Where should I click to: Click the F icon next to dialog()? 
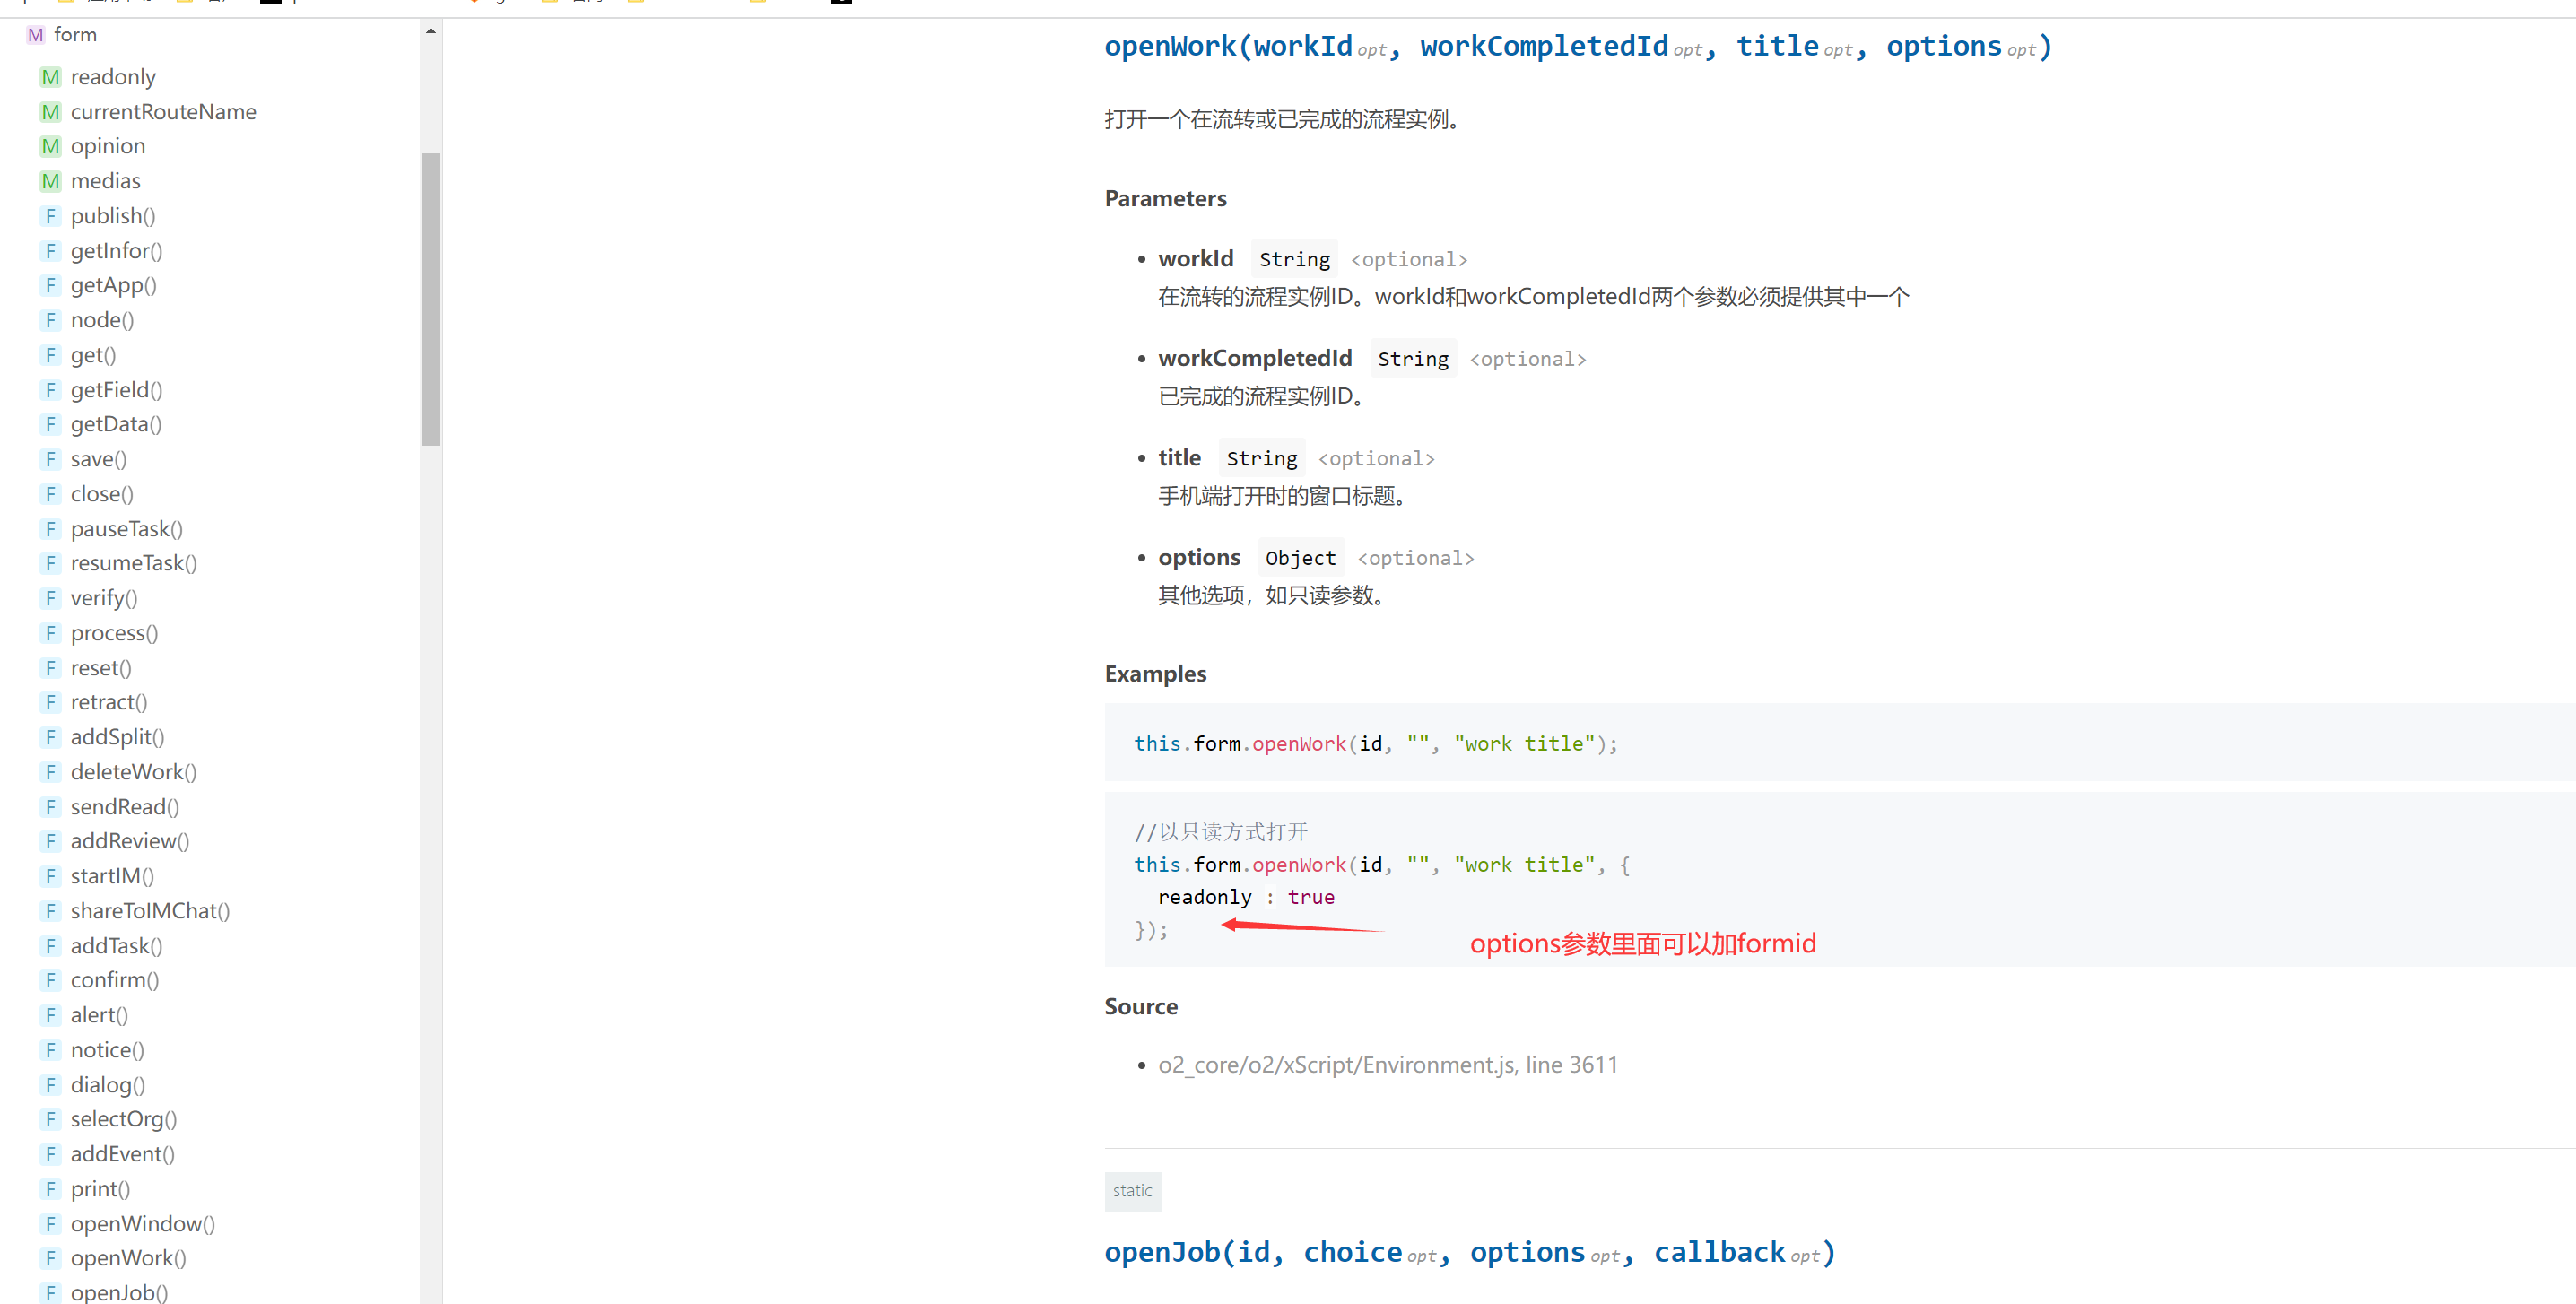pos(50,1085)
